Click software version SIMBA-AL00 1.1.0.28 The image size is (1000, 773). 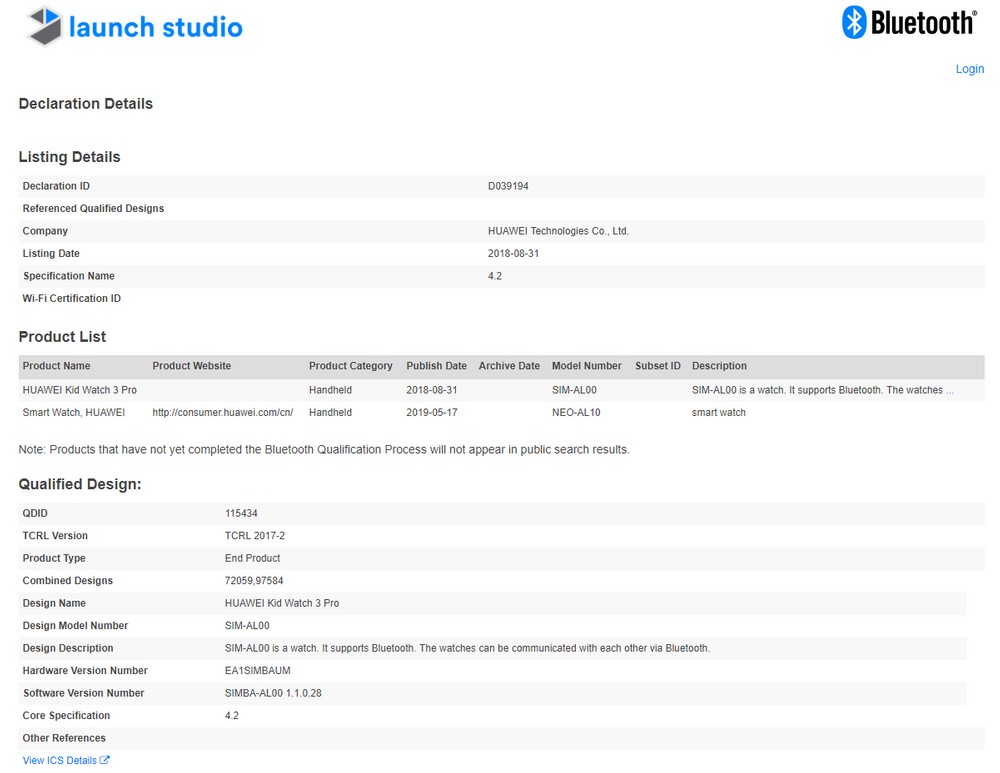point(273,693)
